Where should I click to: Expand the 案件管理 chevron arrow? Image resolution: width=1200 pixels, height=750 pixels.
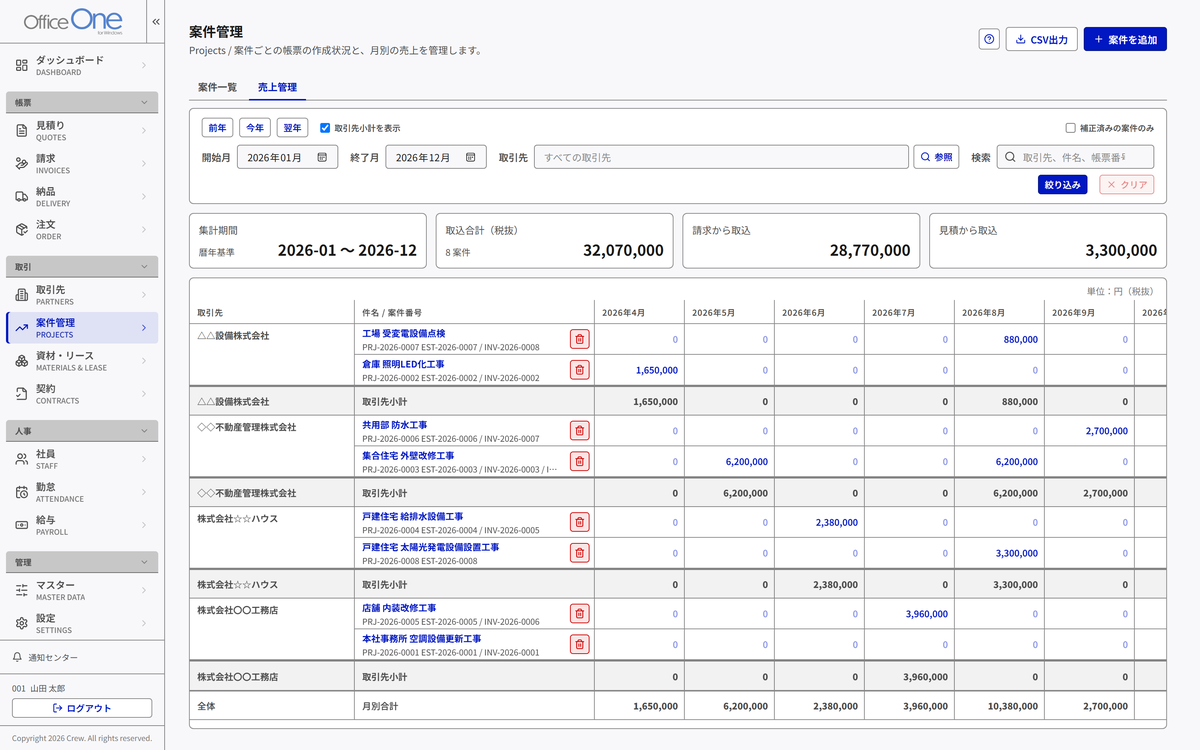pyautogui.click(x=143, y=327)
